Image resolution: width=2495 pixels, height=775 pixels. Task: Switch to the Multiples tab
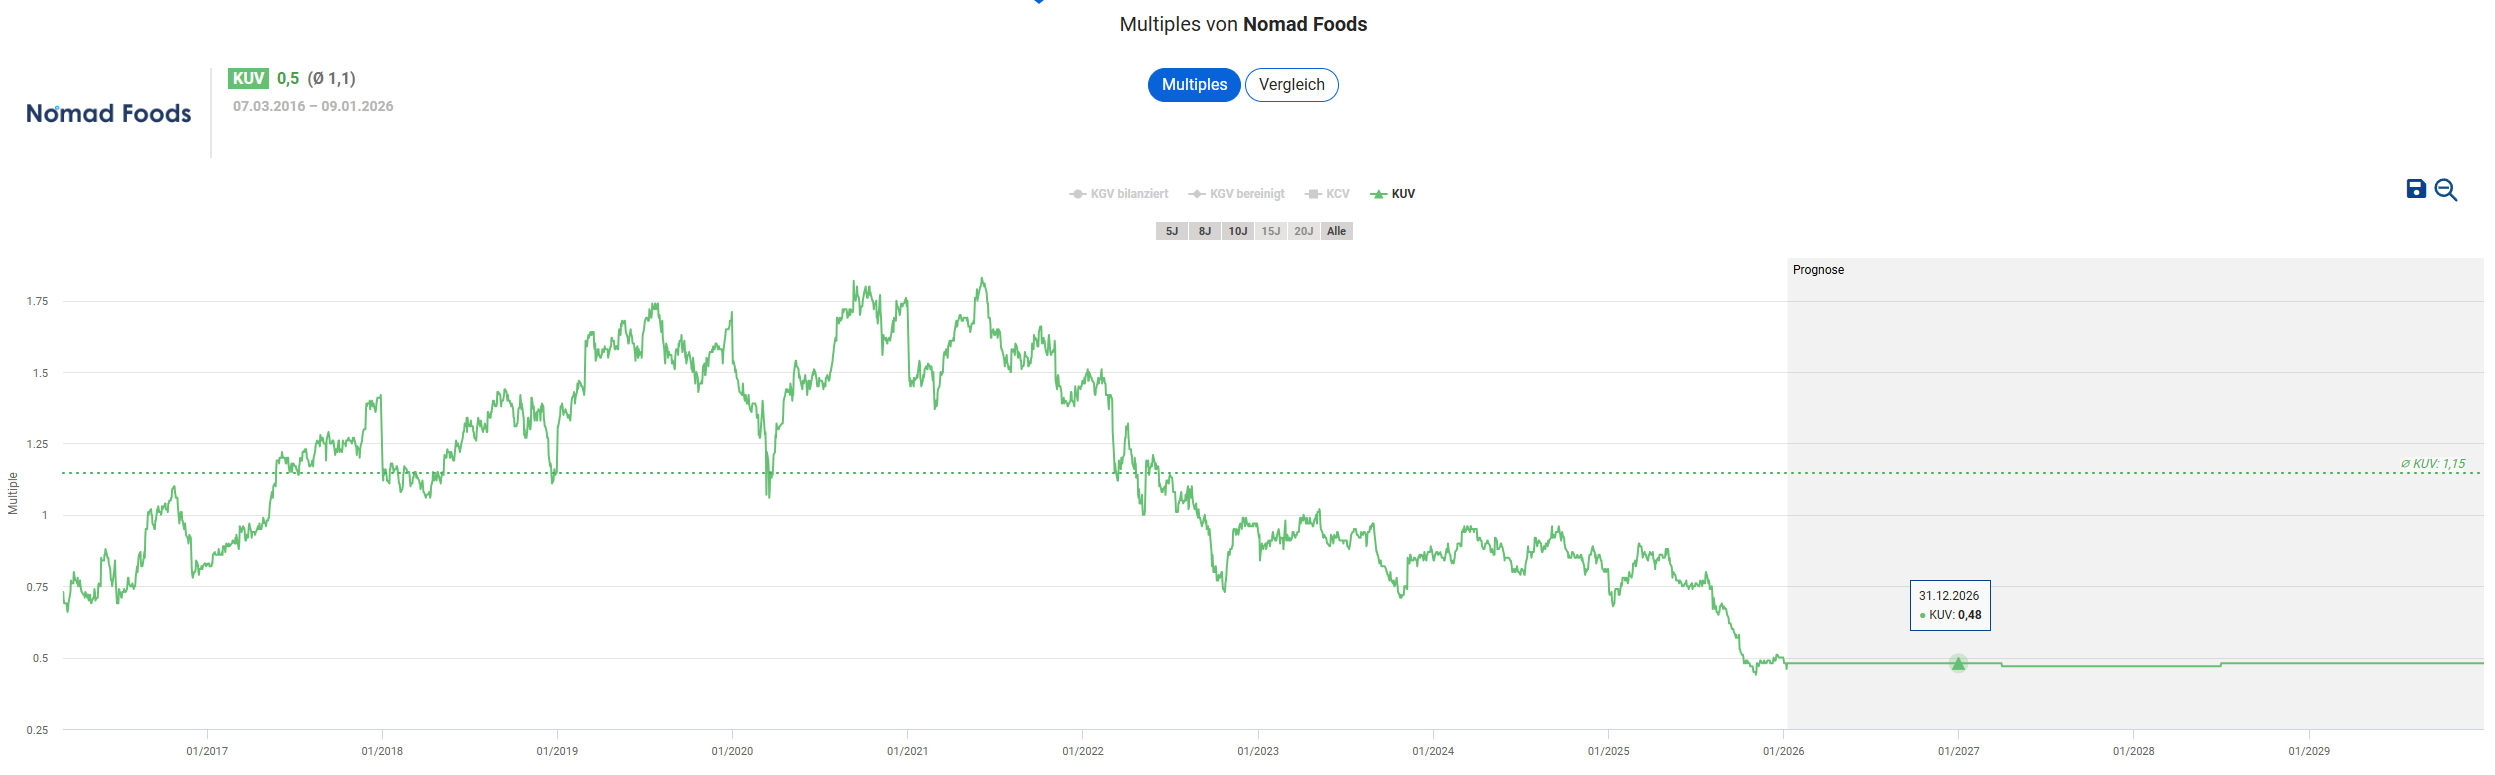click(1194, 85)
